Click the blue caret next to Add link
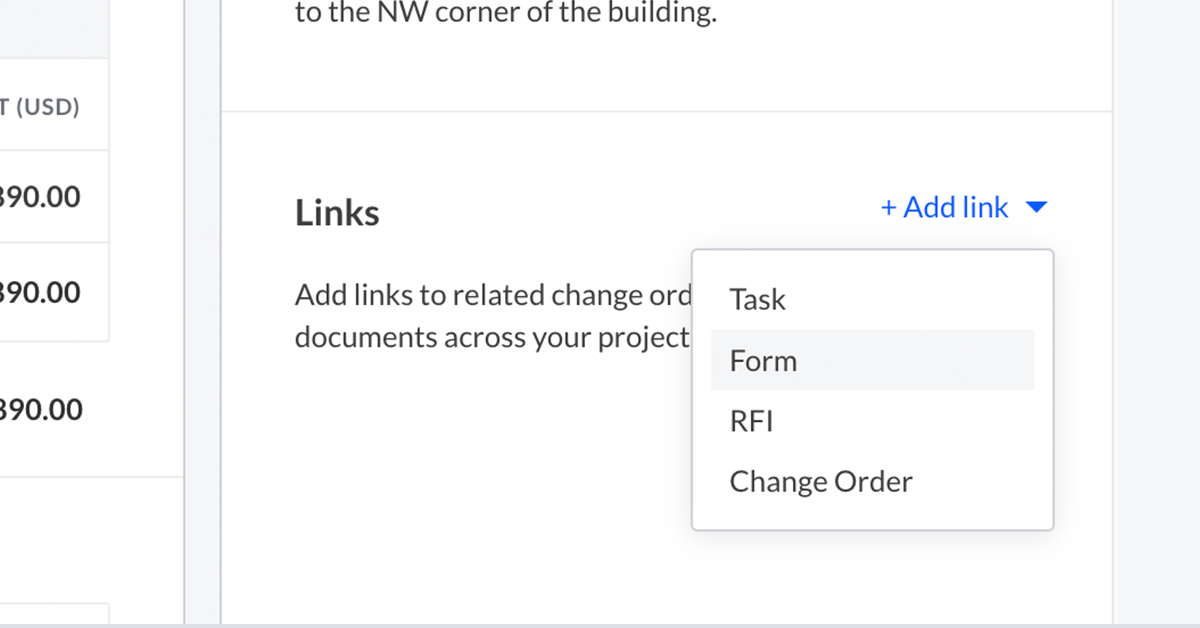This screenshot has height=628, width=1200. tap(1037, 208)
